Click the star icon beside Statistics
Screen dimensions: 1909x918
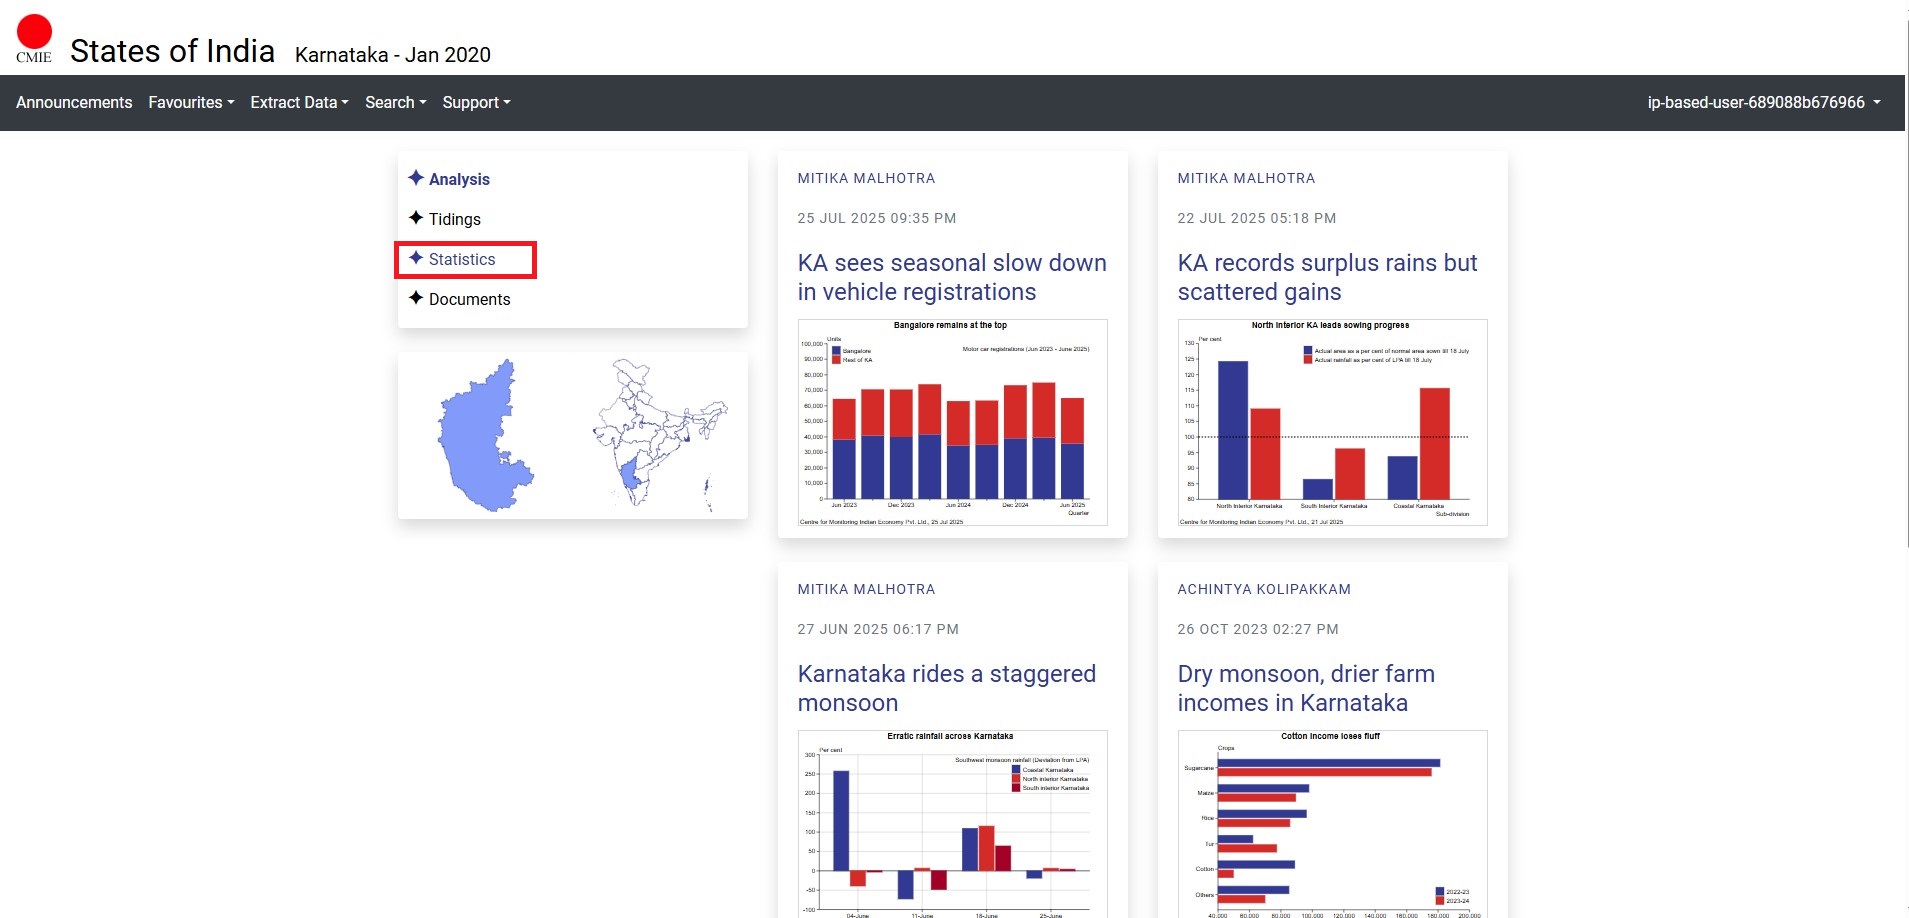416,258
